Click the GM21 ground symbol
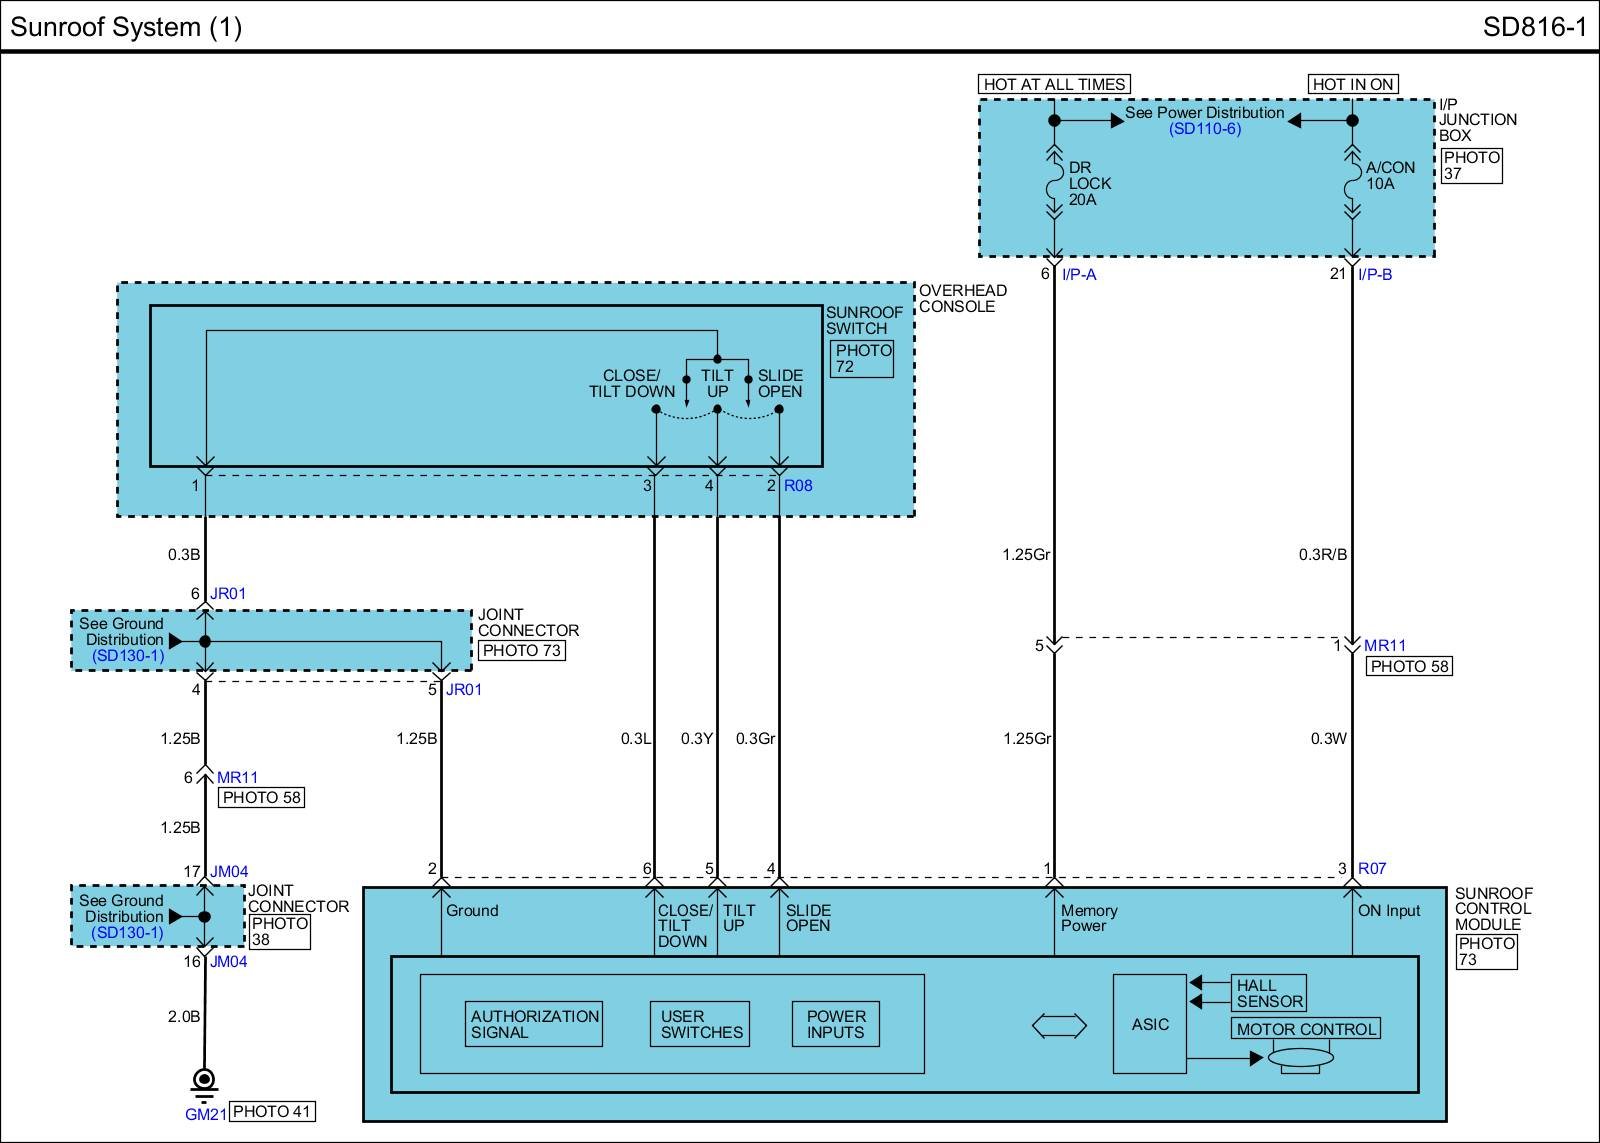This screenshot has width=1600, height=1143. click(204, 1082)
